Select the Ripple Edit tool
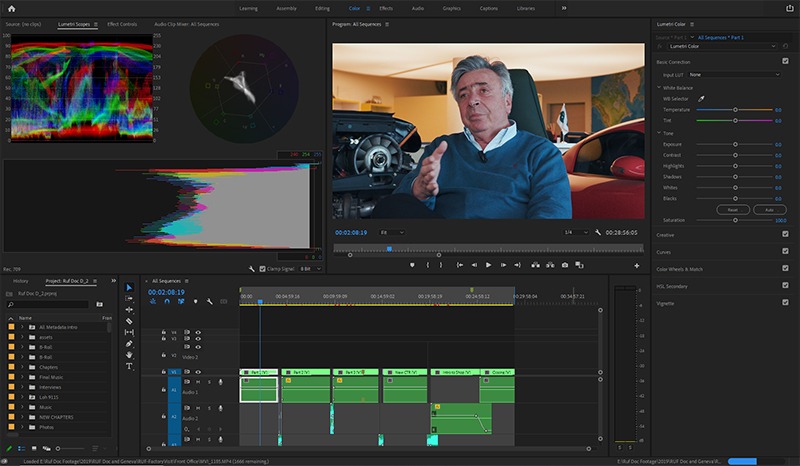This screenshot has width=800, height=466. 129,309
